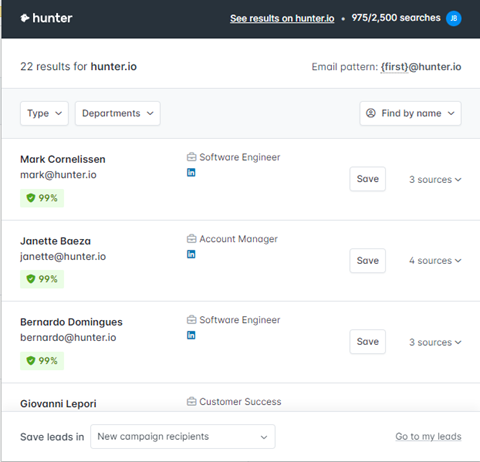Open the Departments filter dropdown
Image resolution: width=480 pixels, height=462 pixels.
118,114
